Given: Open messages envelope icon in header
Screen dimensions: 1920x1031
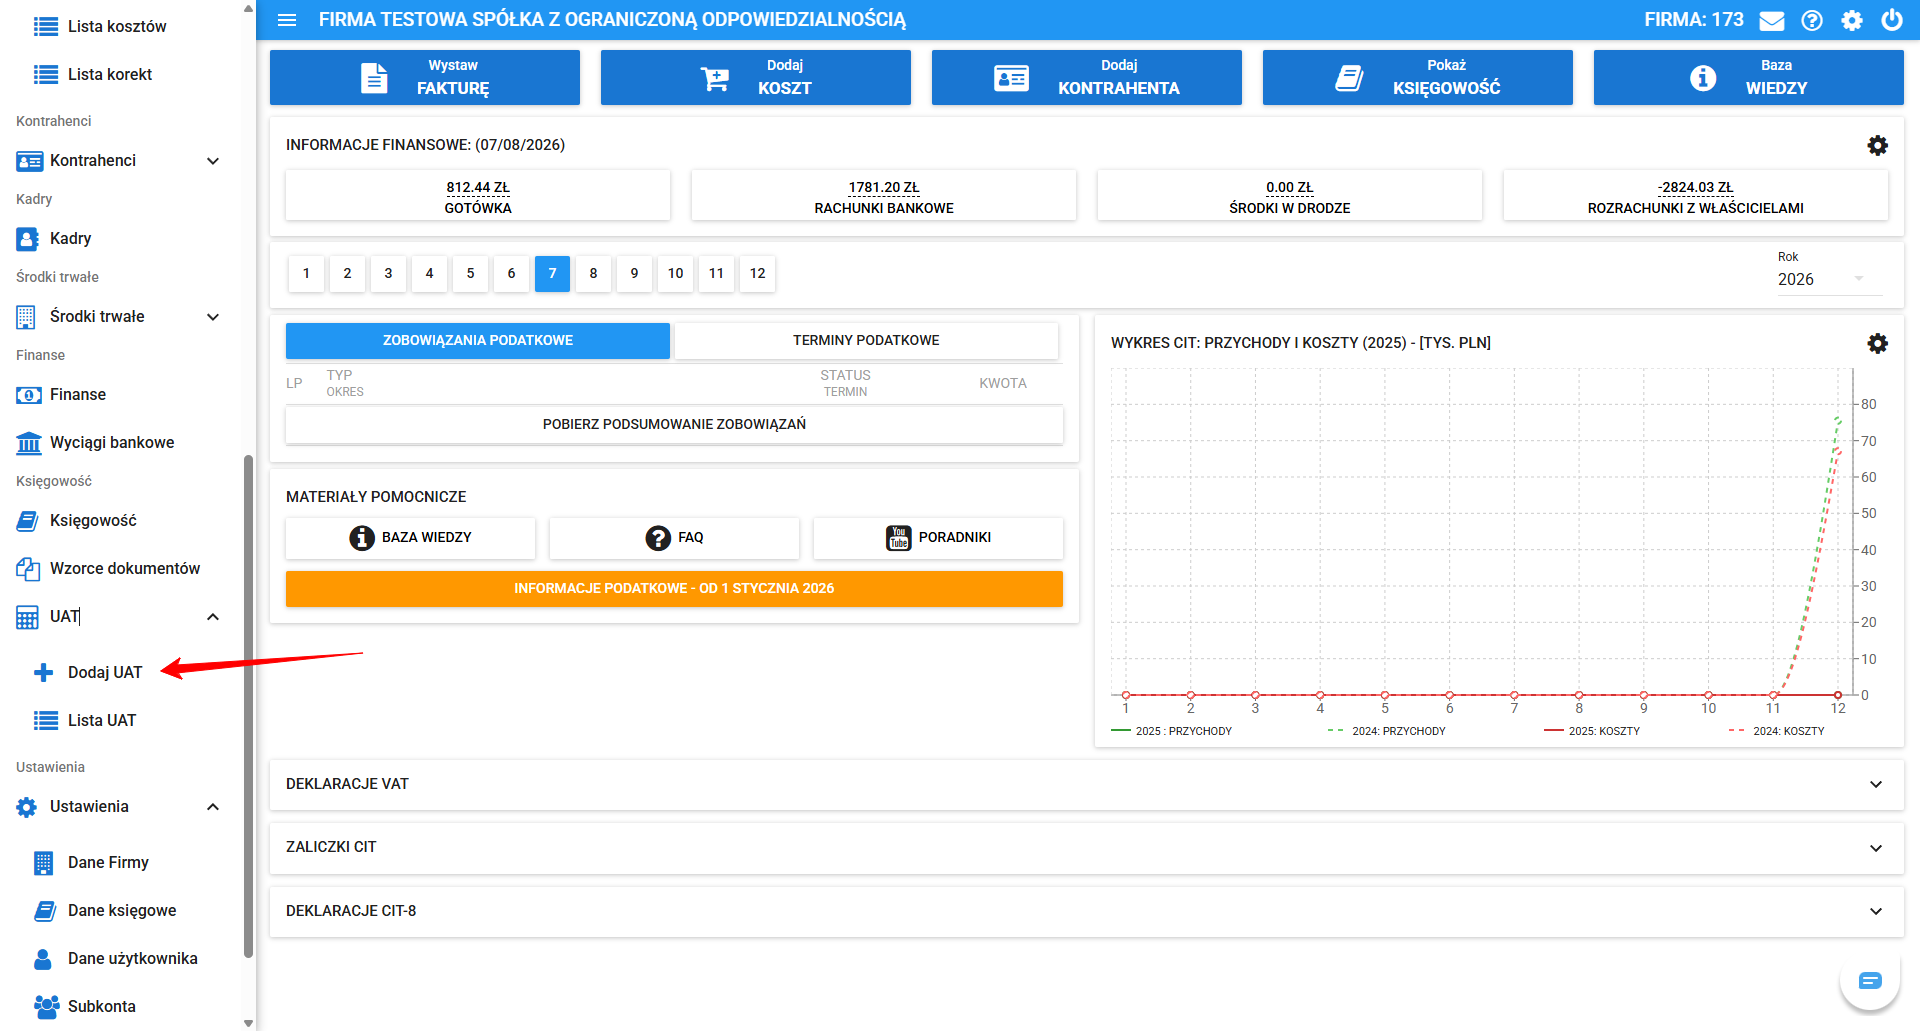Looking at the screenshot, I should point(1772,20).
